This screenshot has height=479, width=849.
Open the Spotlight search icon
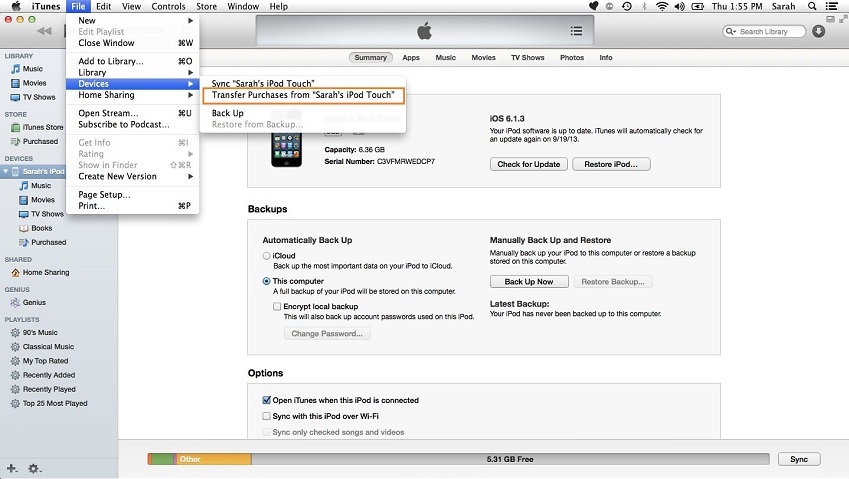pyautogui.click(x=813, y=6)
